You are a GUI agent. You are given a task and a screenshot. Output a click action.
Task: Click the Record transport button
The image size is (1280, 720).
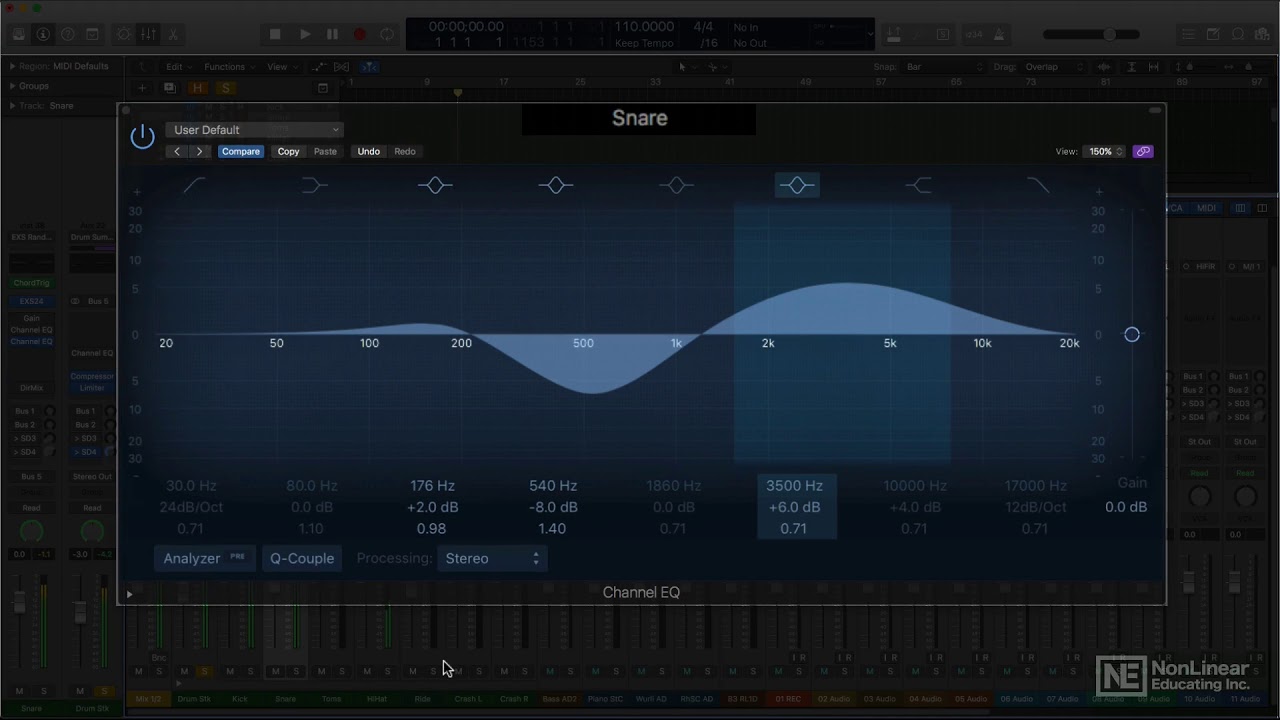coord(359,34)
